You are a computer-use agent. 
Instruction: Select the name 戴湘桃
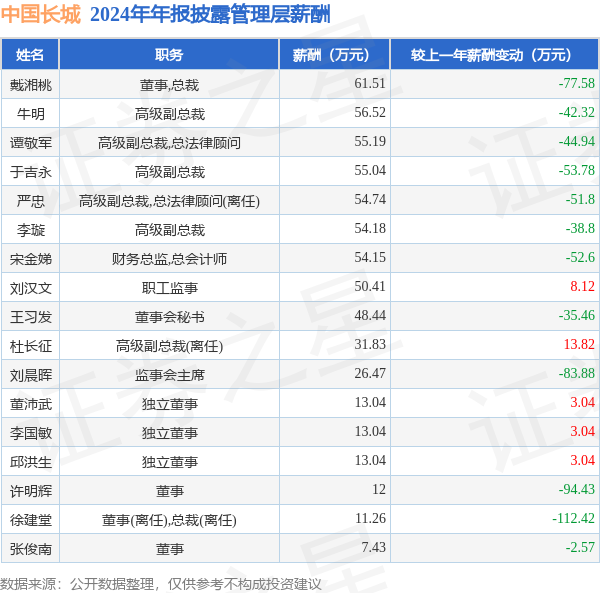coord(31,85)
